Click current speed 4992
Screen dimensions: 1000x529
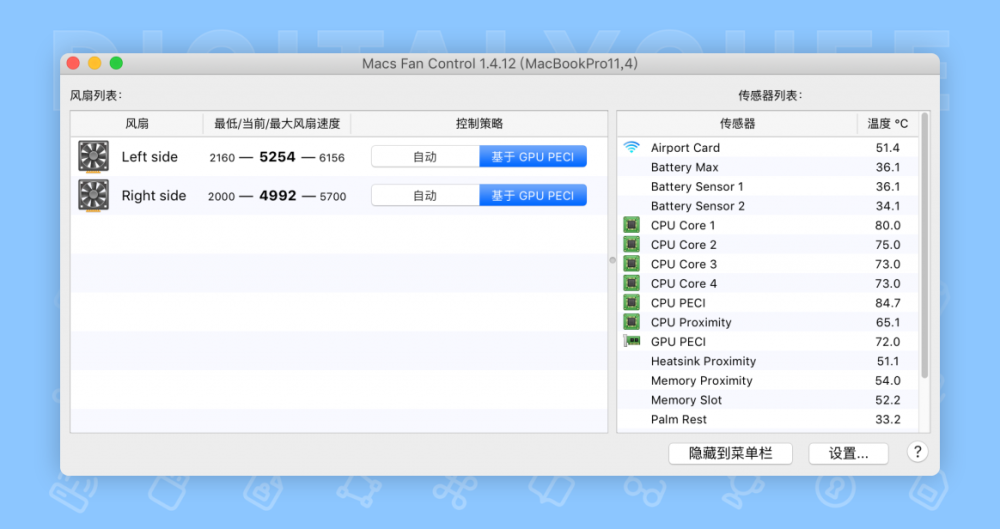277,196
